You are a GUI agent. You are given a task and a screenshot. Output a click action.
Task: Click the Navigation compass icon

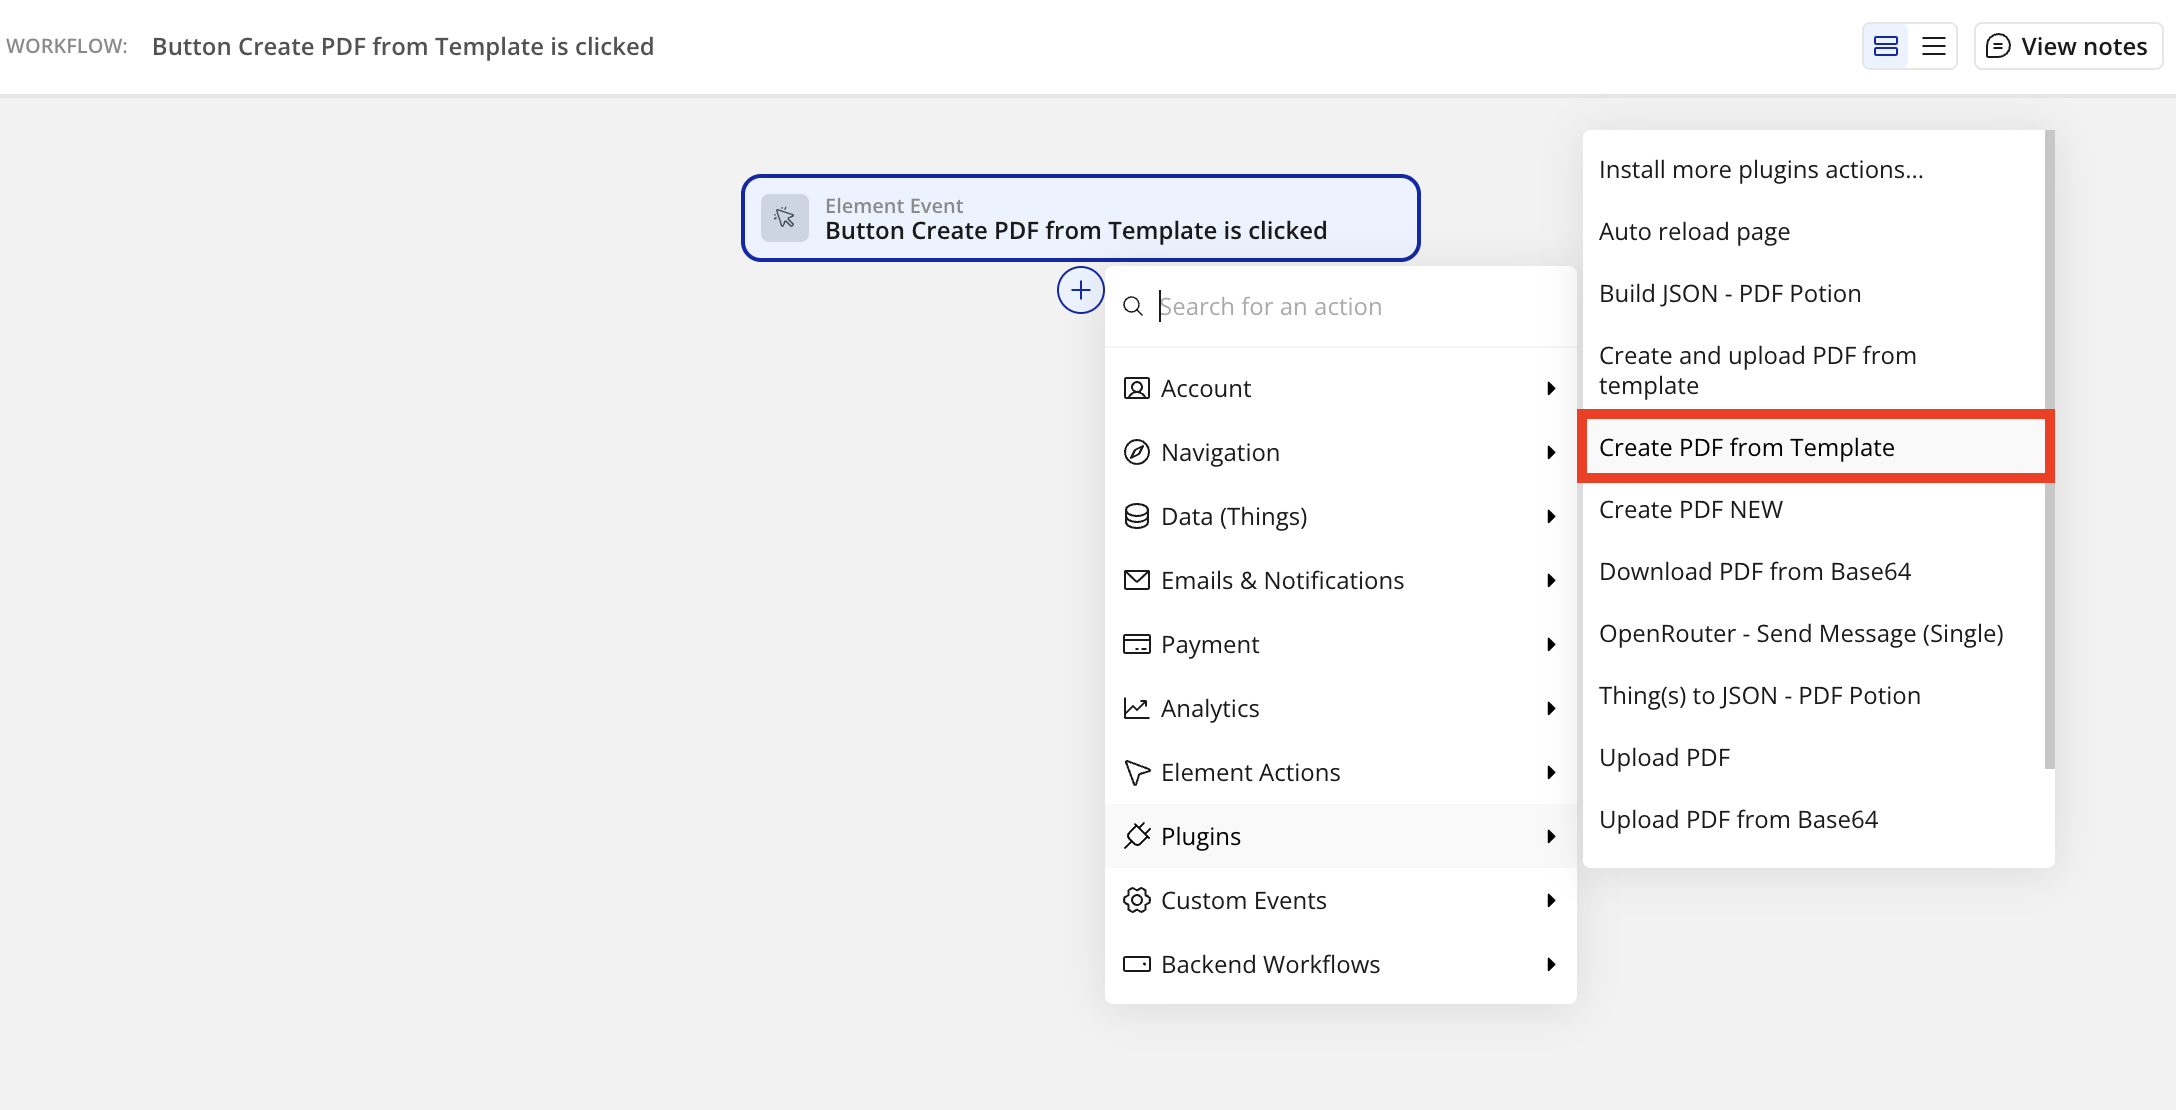(1136, 452)
